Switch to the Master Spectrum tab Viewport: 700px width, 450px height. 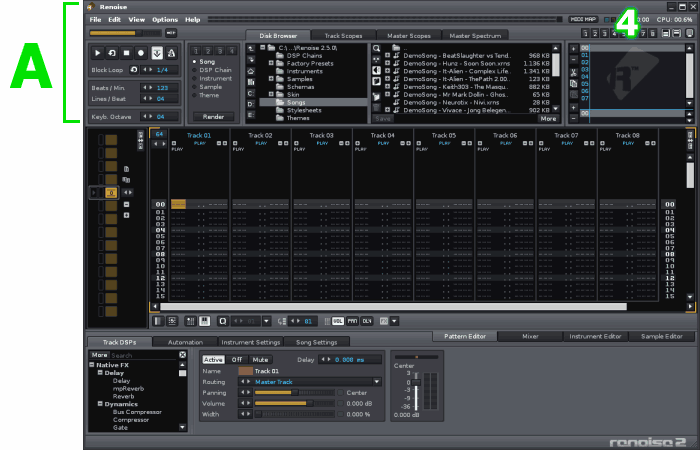click(475, 36)
